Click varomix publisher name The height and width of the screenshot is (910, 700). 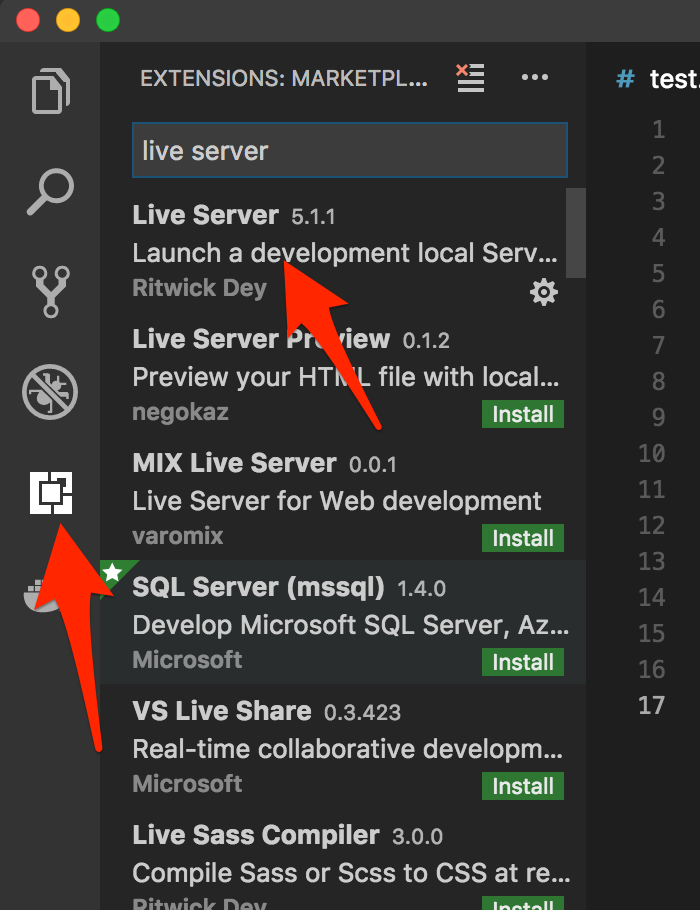[178, 536]
